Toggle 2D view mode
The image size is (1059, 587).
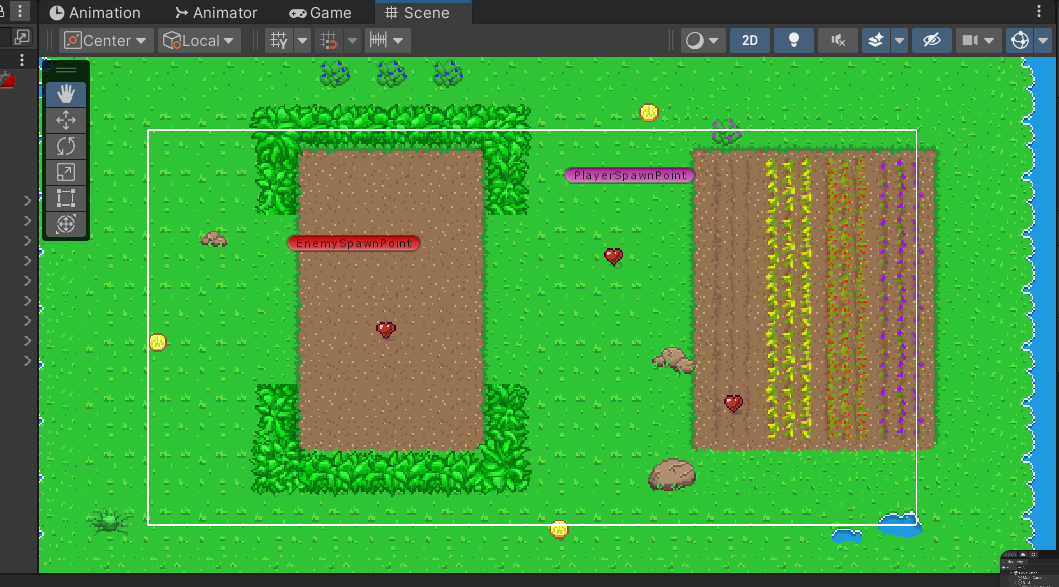(x=750, y=41)
